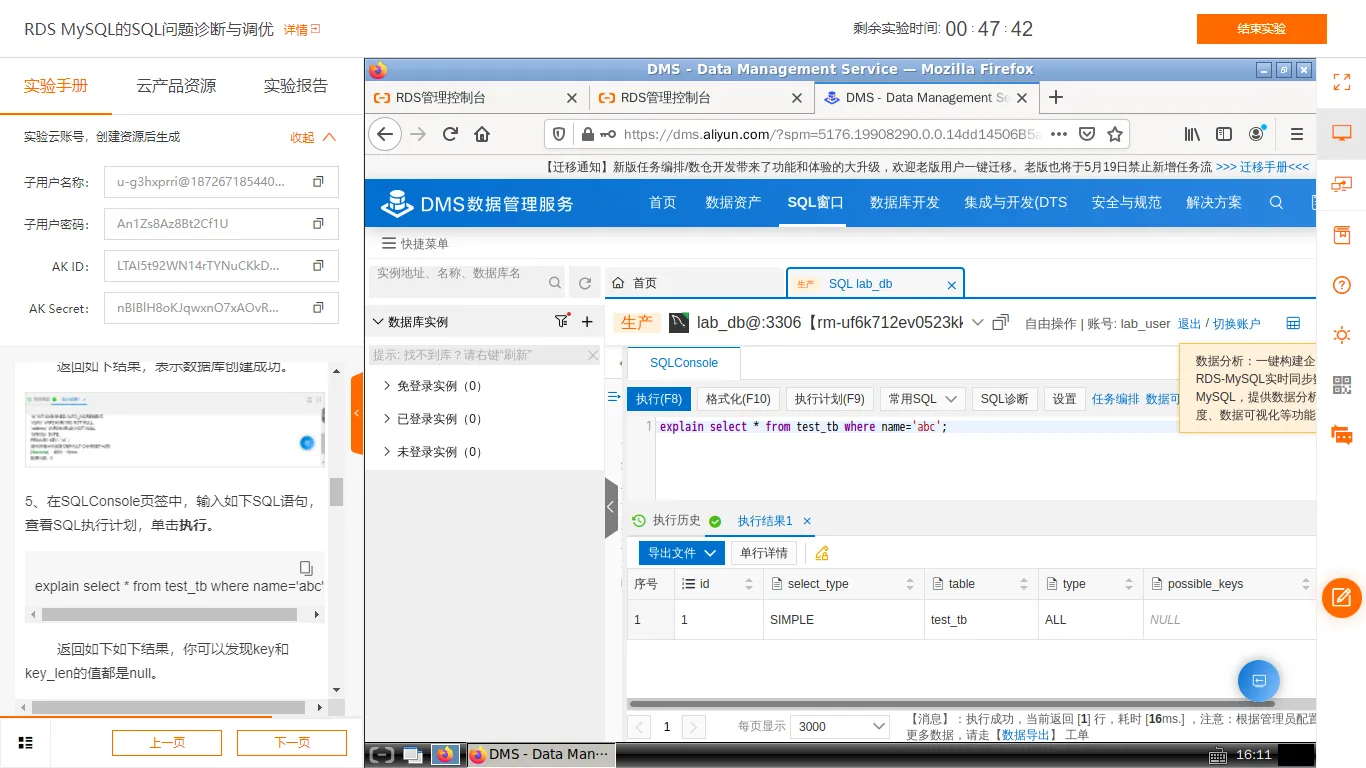Screen dimensions: 1366x768
Task: Click 切换账户 link
Action: coord(1237,323)
